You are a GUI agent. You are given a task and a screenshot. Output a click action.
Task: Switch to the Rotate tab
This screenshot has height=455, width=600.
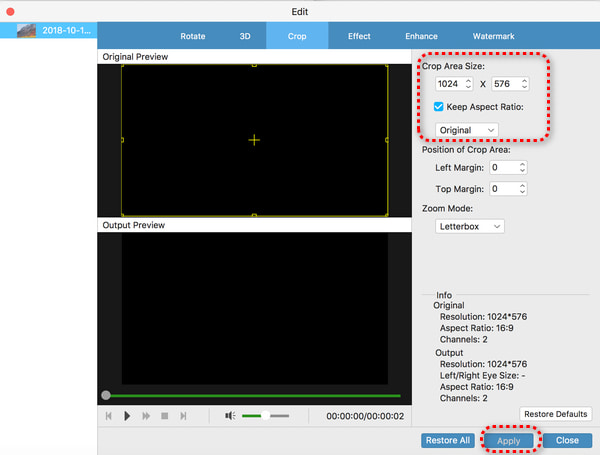point(193,36)
